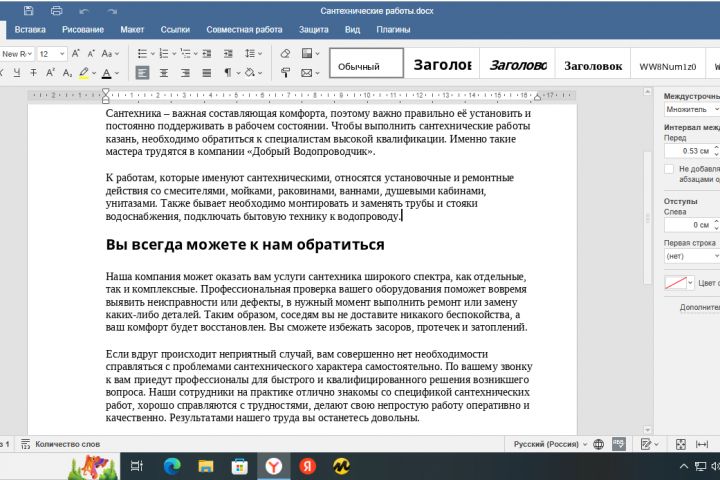Increase paragraph indent

pyautogui.click(x=228, y=54)
